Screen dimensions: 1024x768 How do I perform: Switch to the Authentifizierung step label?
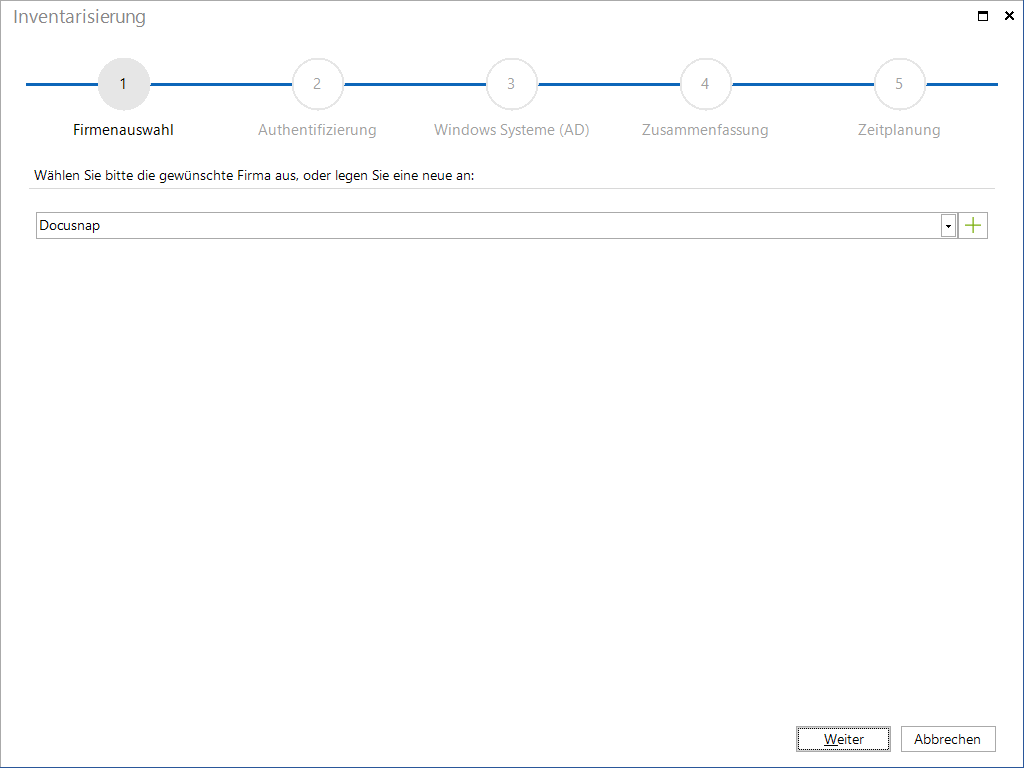[x=317, y=130]
